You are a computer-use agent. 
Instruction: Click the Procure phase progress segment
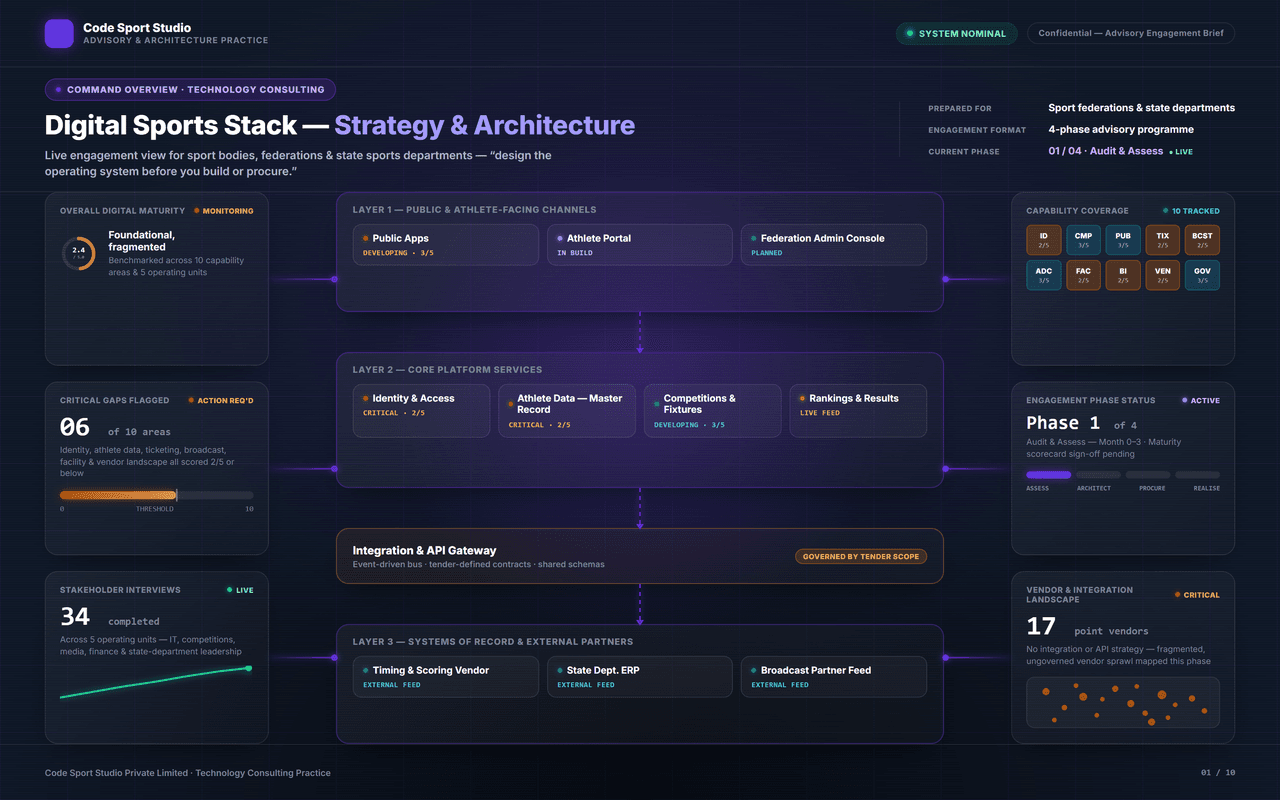pos(1147,475)
